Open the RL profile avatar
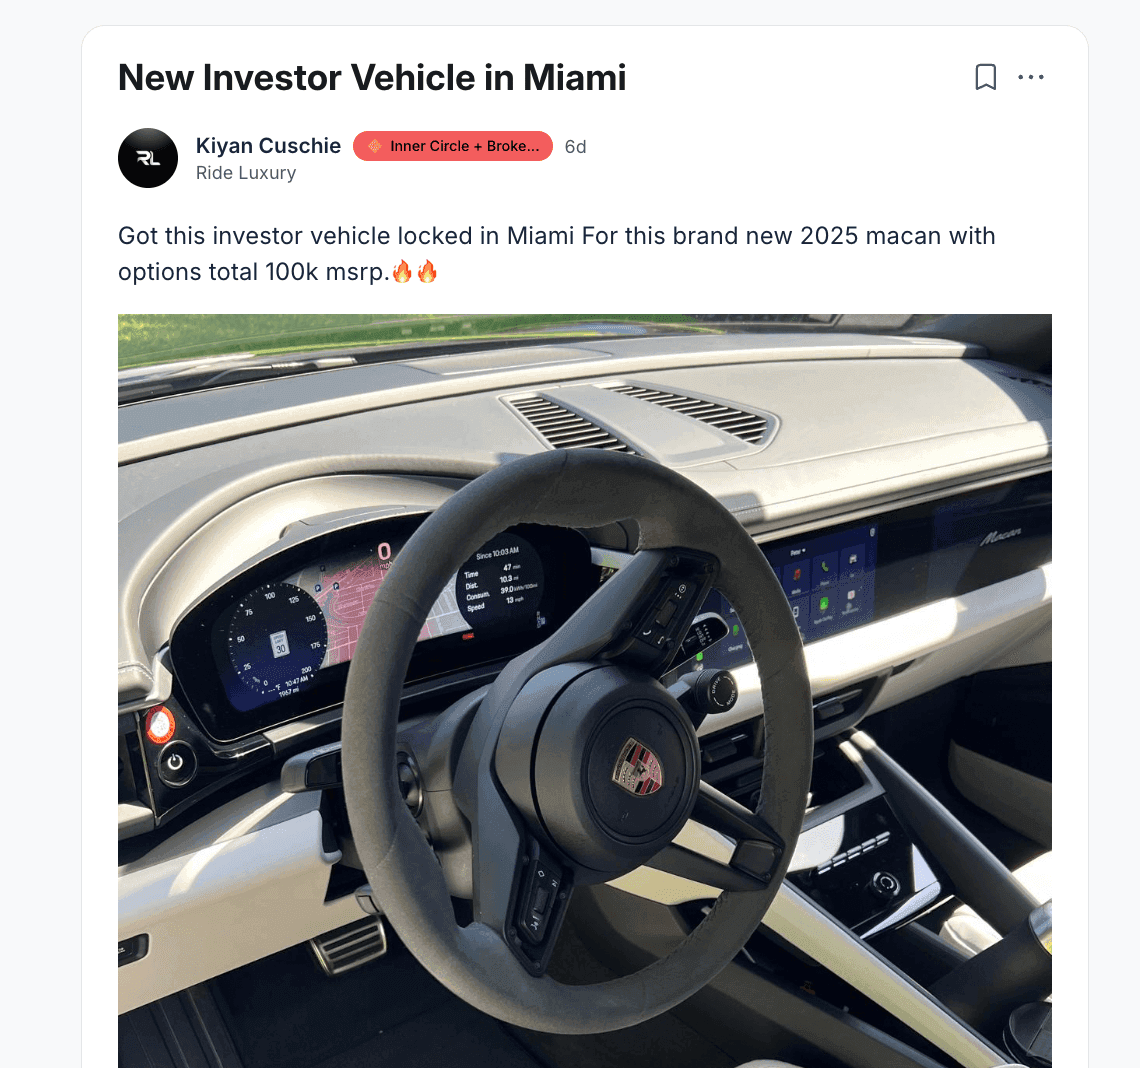This screenshot has width=1140, height=1068. pos(148,158)
